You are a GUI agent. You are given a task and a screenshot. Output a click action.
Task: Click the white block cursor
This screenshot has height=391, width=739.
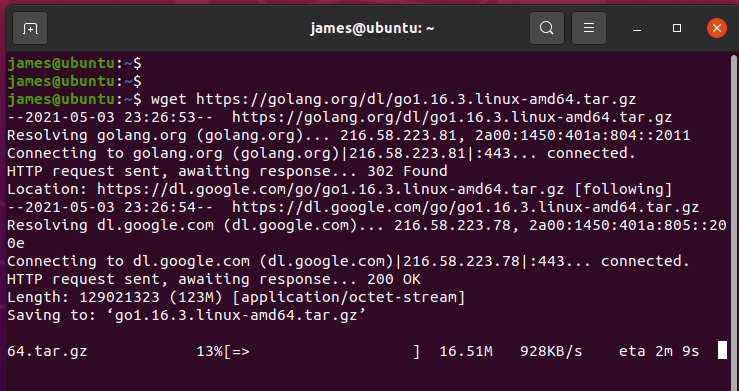click(722, 351)
